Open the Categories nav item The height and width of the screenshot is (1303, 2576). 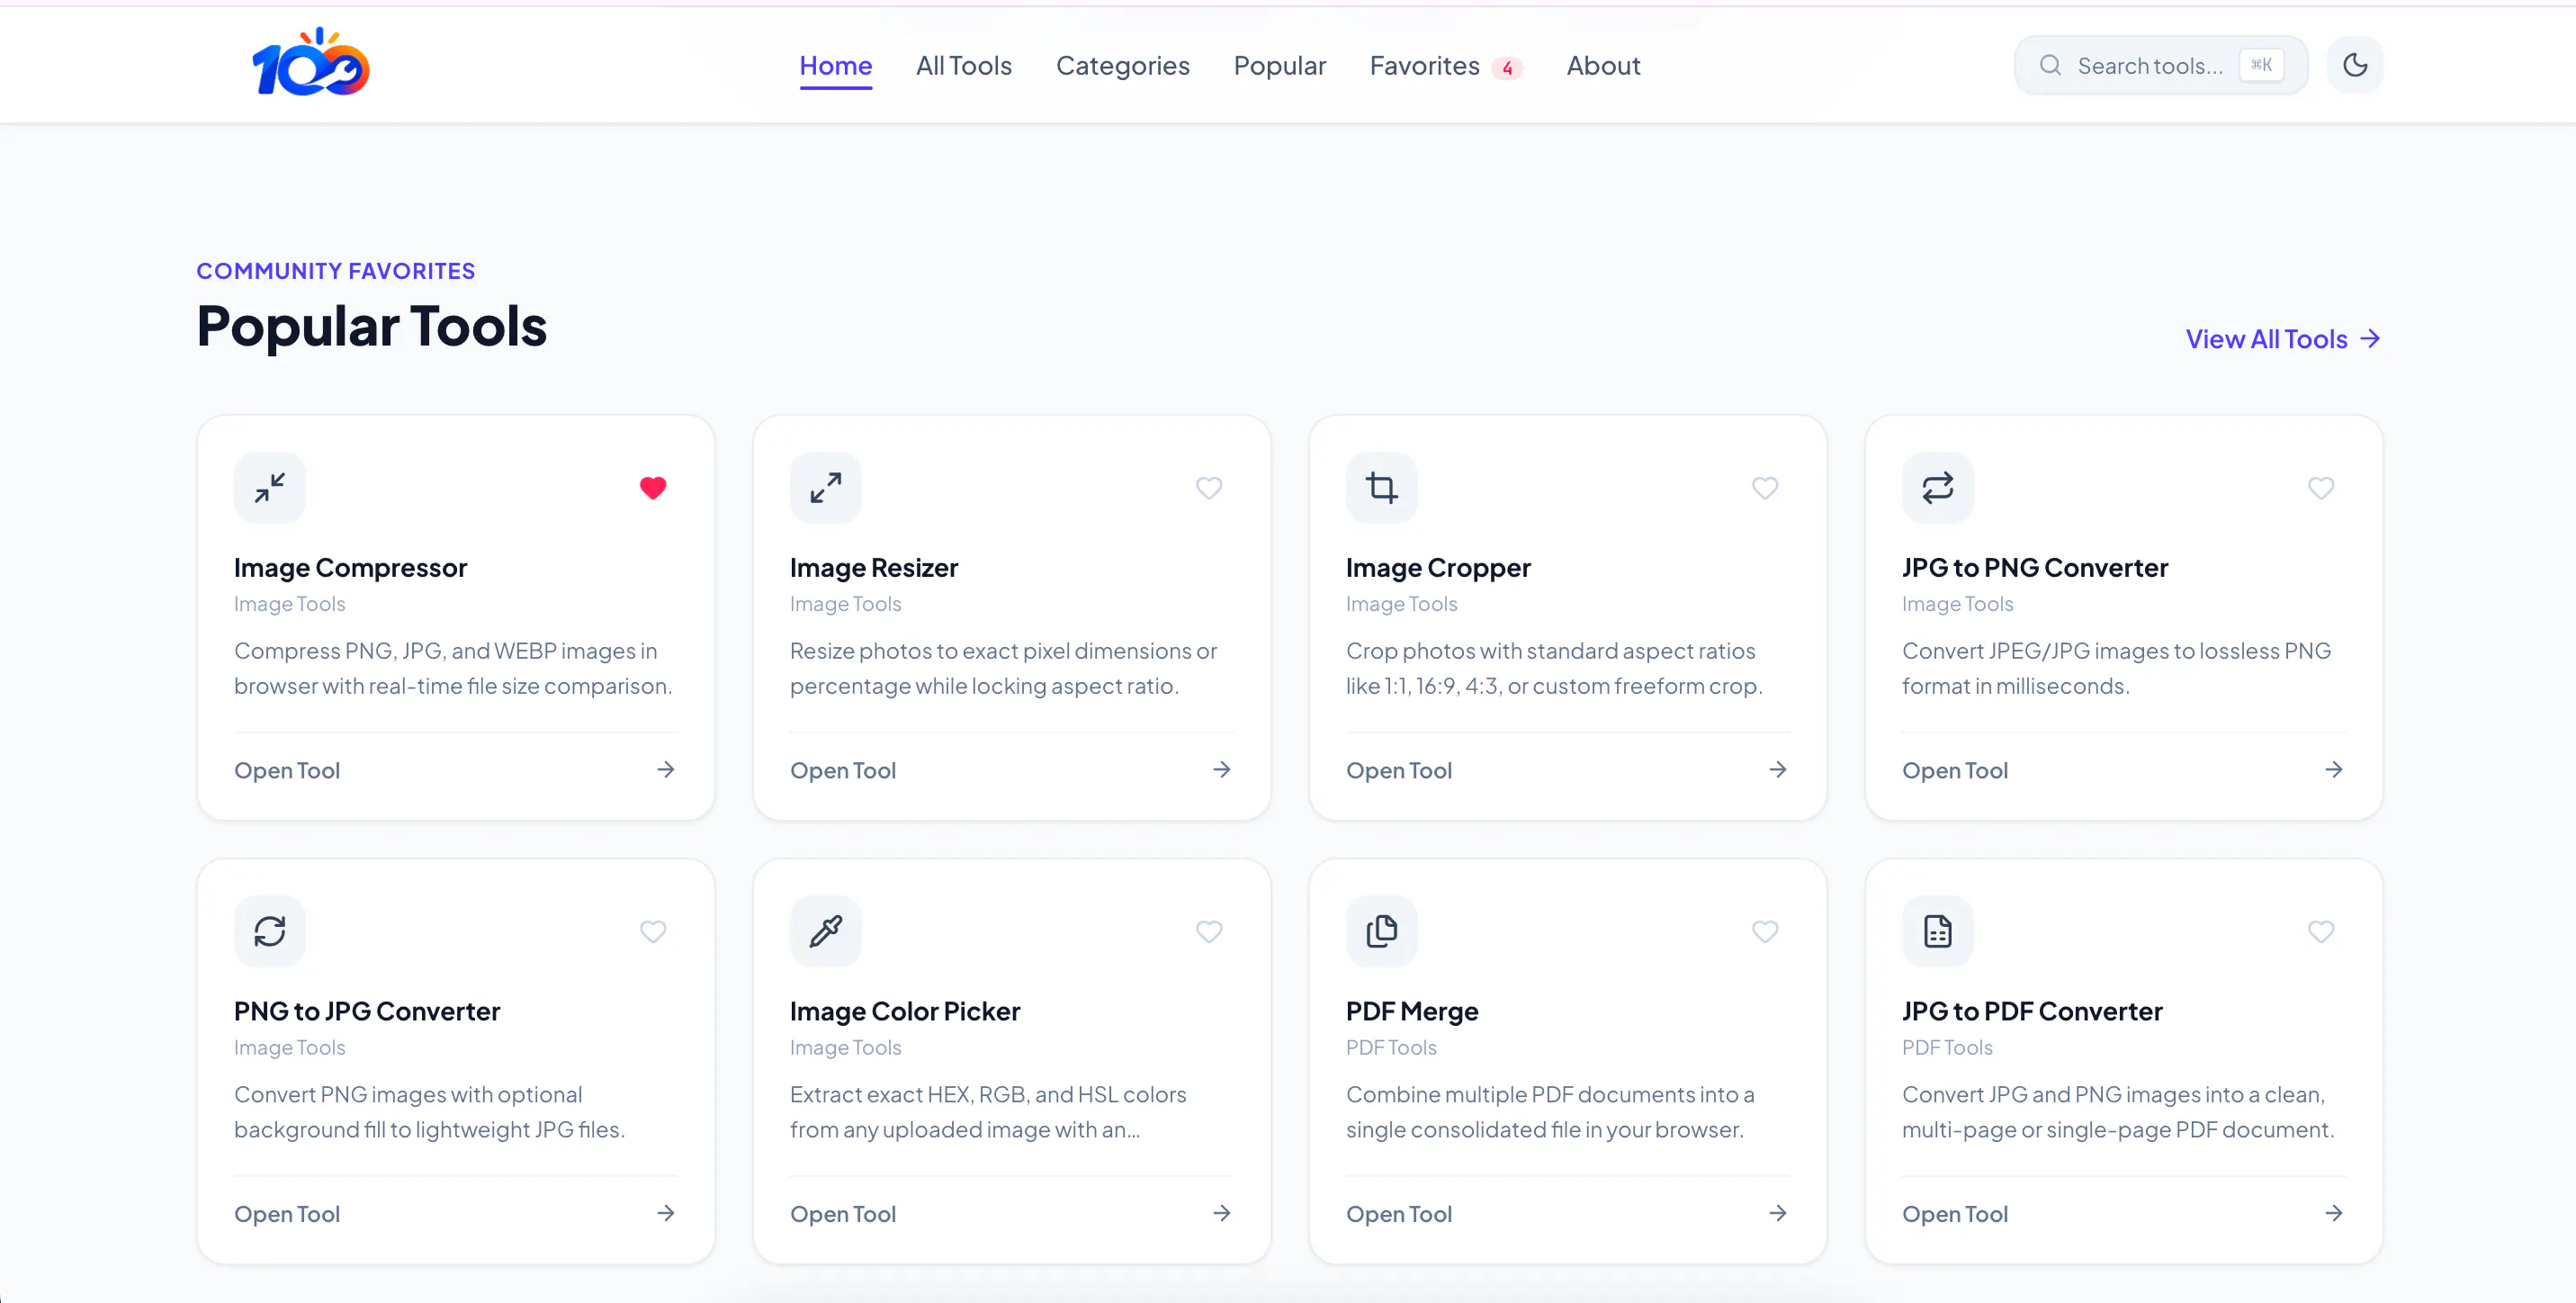(1123, 65)
